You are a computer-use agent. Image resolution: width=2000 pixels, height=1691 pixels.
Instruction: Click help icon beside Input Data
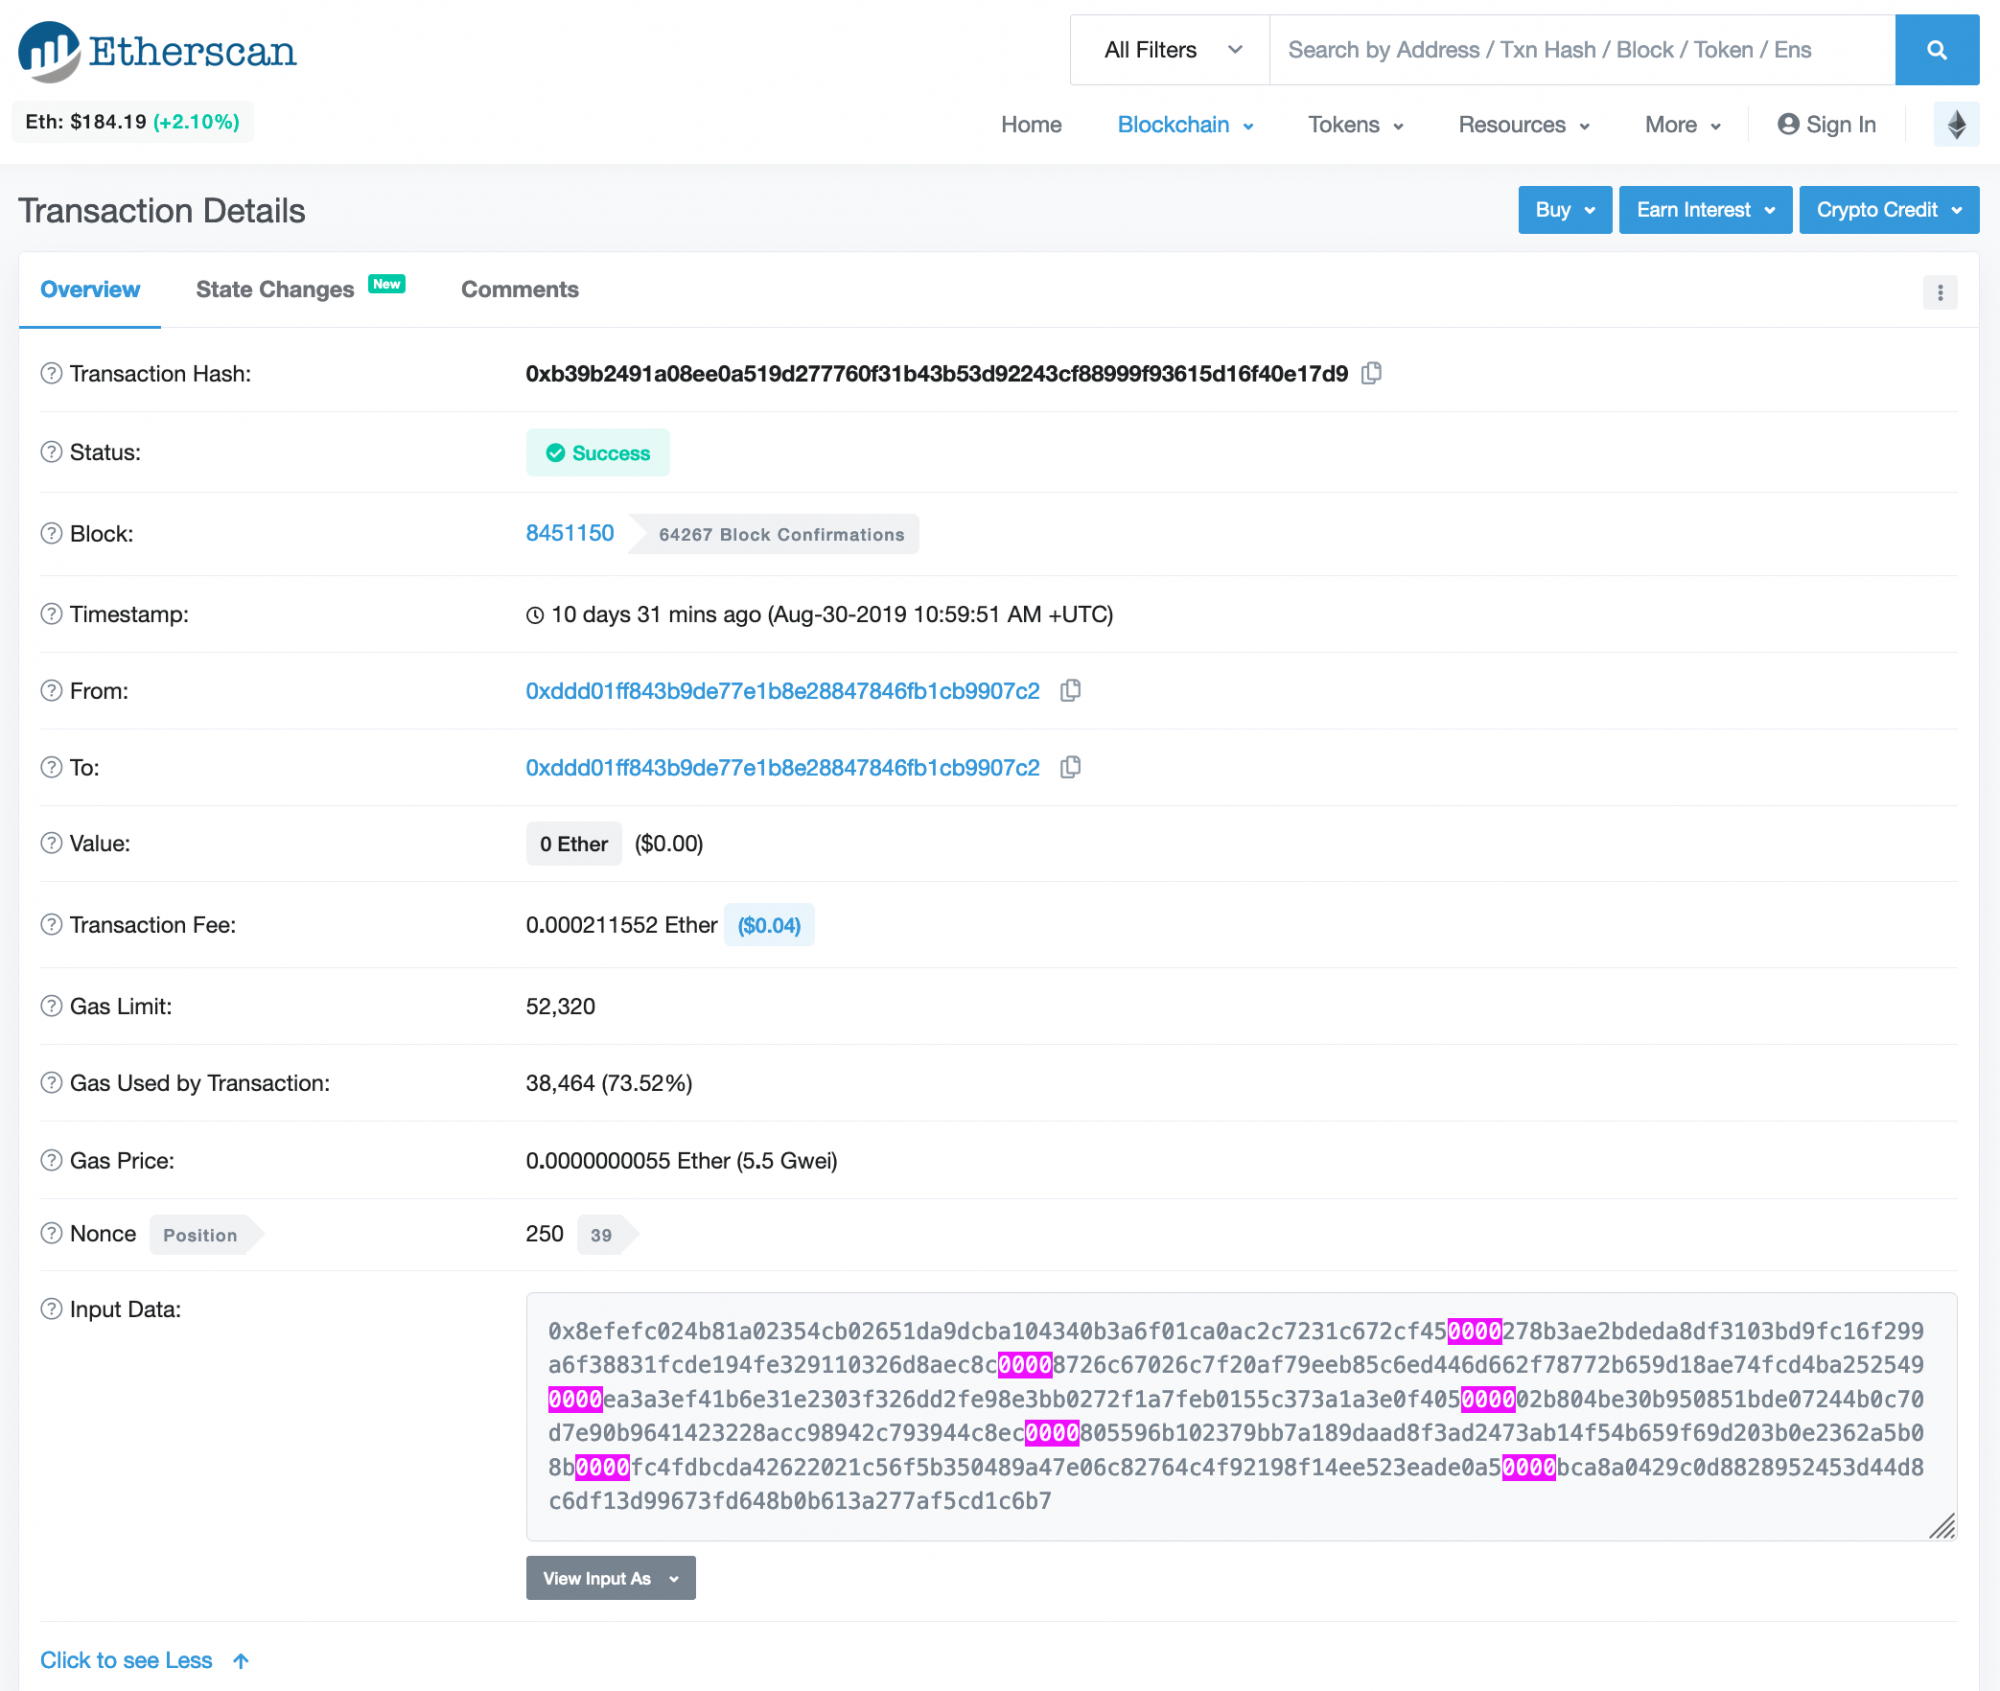click(x=51, y=1309)
